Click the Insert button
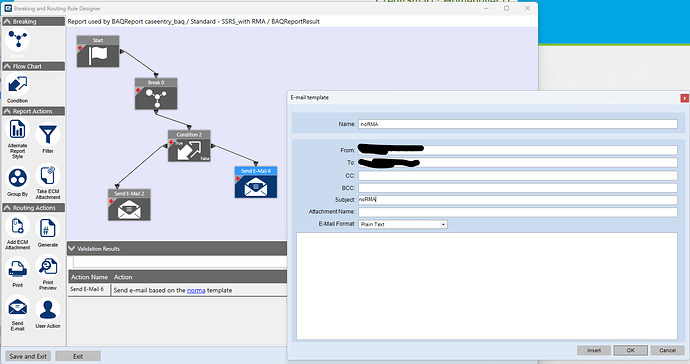The height and width of the screenshot is (364, 690). (594, 350)
